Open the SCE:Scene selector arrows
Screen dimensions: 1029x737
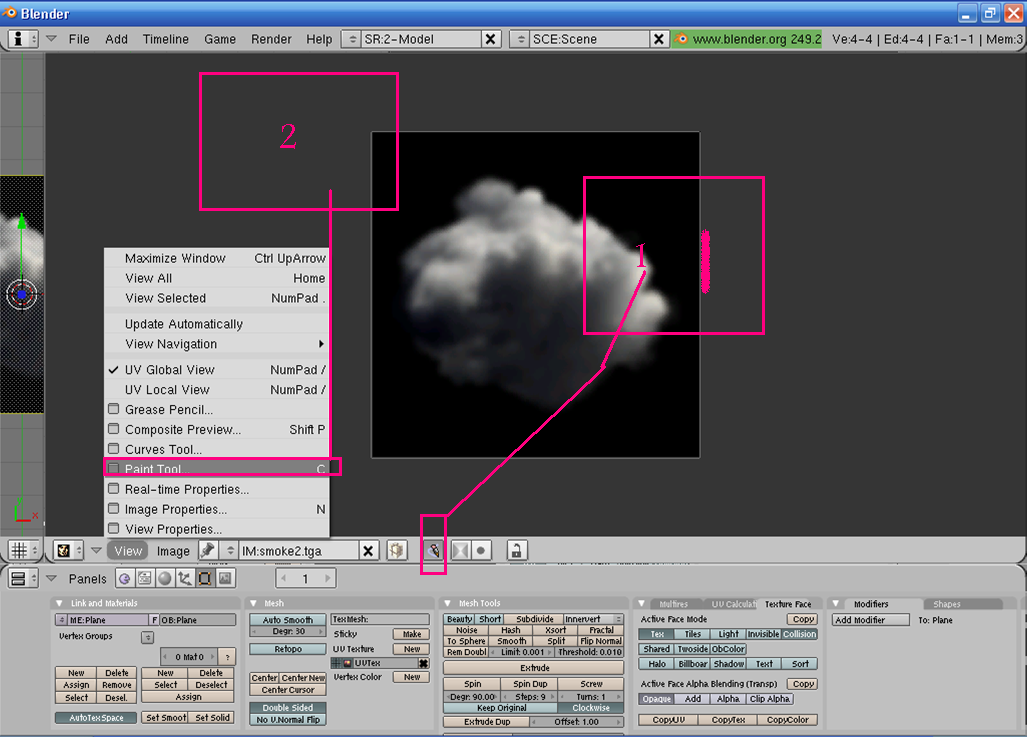click(x=521, y=39)
